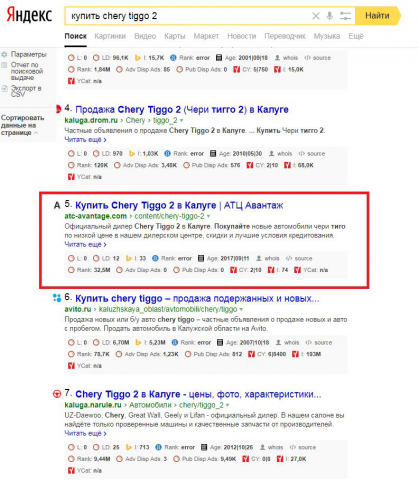The height and width of the screenshot is (480, 419).
Task: Activate voice search microphone icon
Action: (329, 16)
